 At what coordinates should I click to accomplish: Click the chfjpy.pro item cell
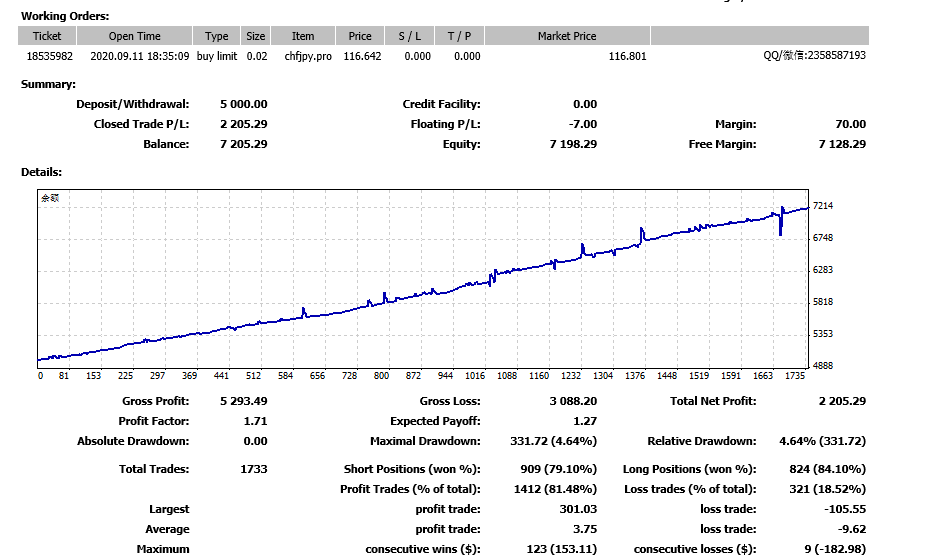pyautogui.click(x=308, y=56)
